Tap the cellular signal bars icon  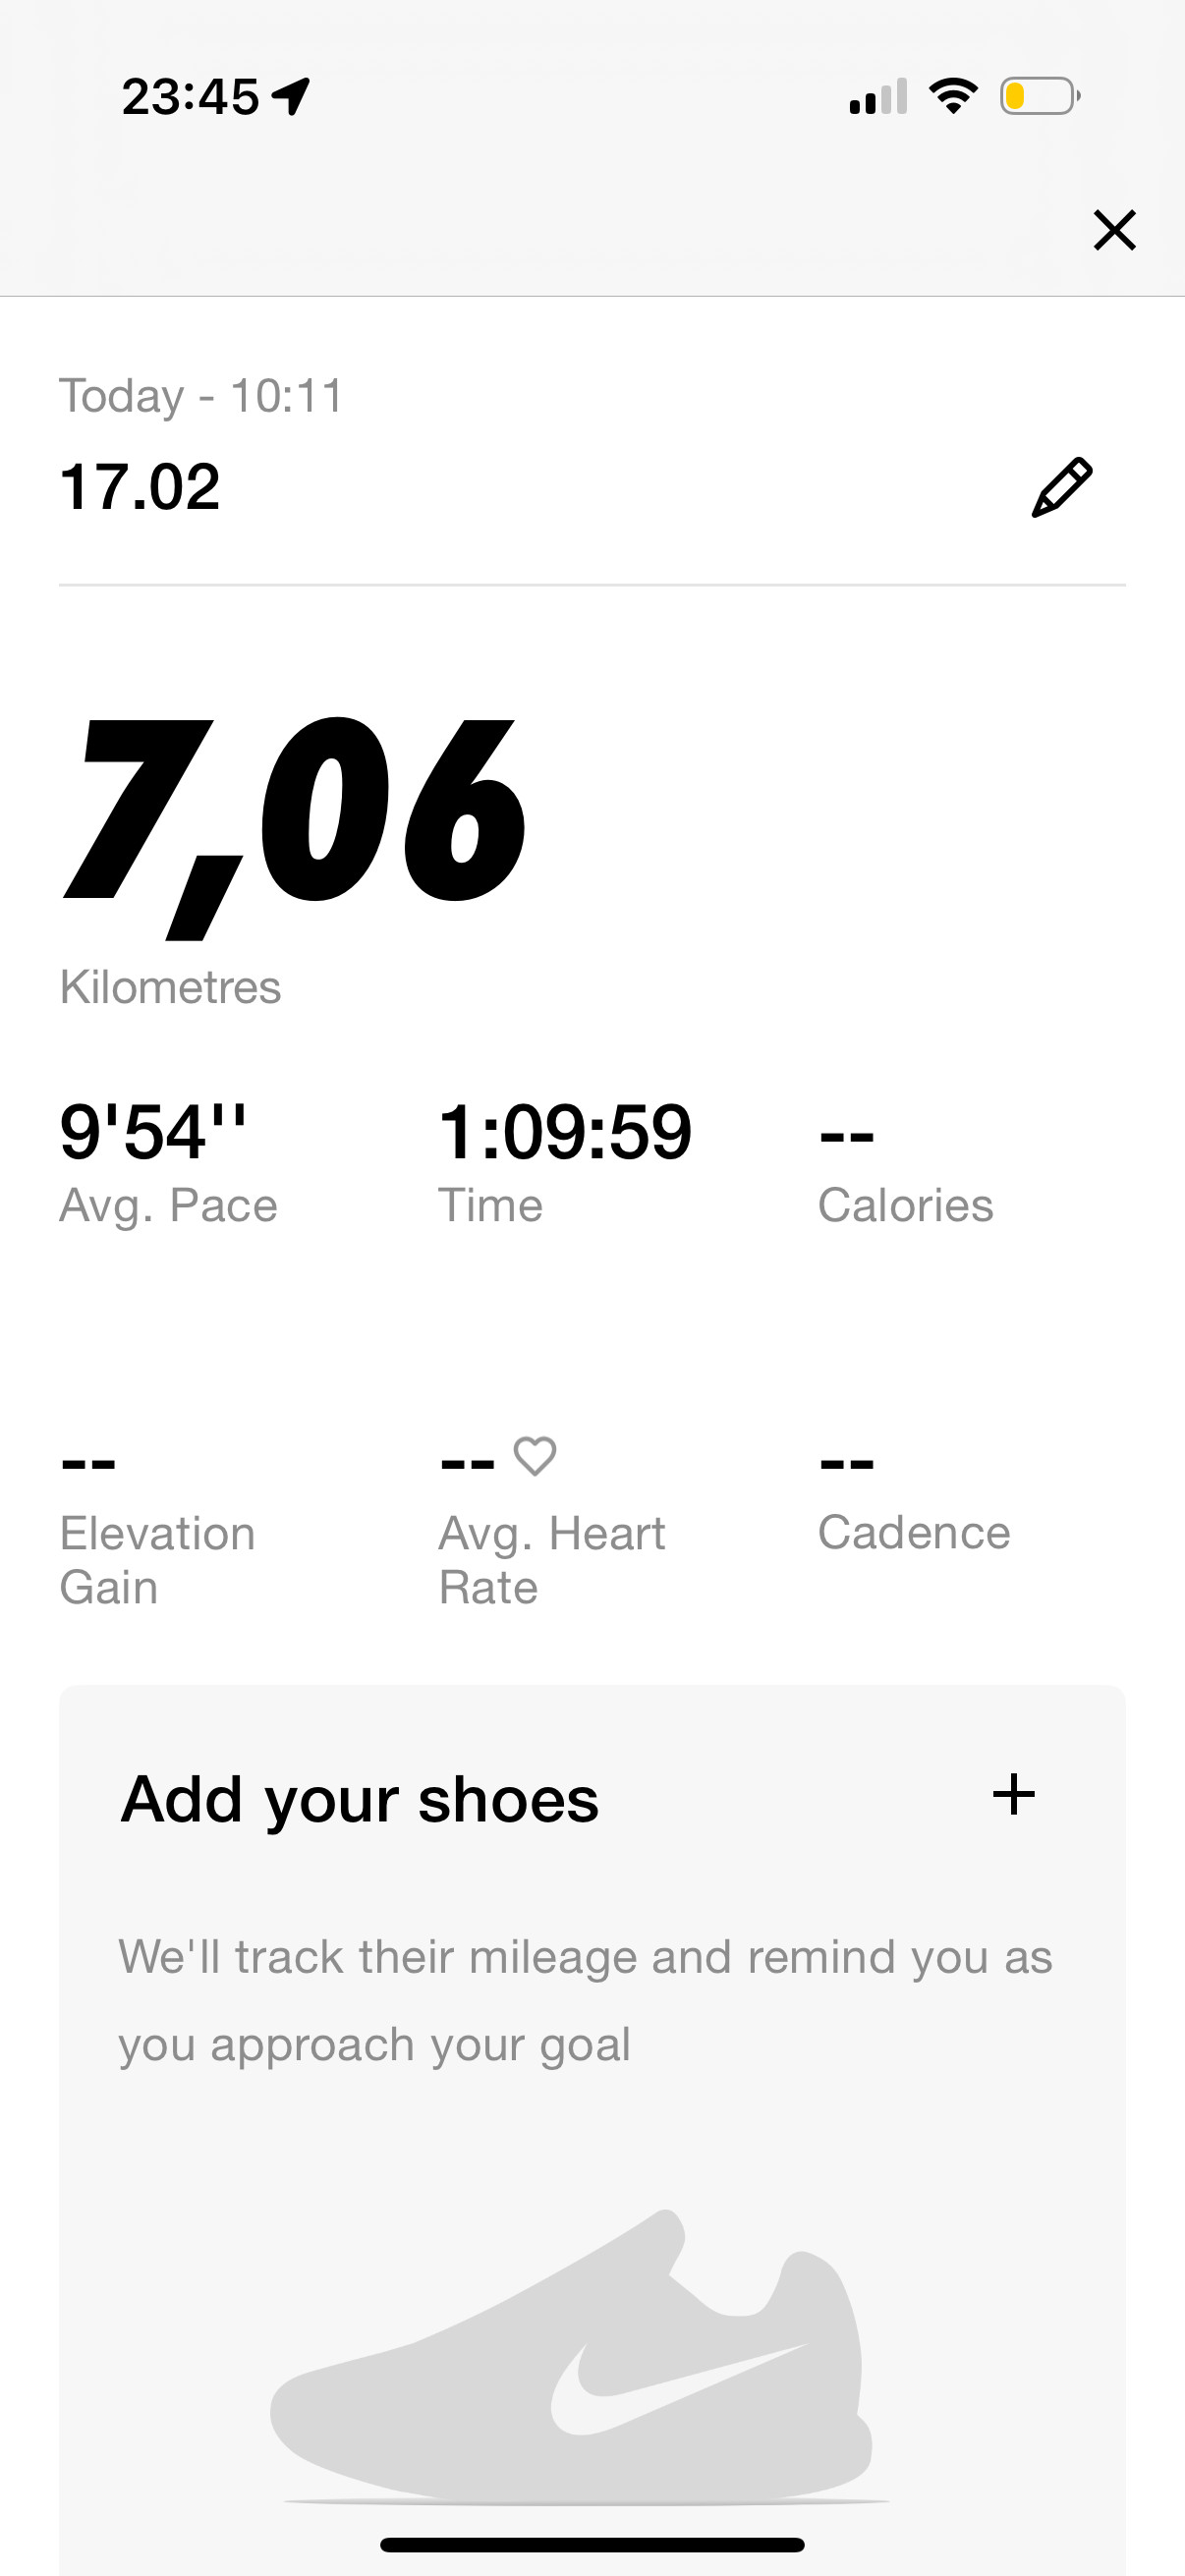[878, 96]
